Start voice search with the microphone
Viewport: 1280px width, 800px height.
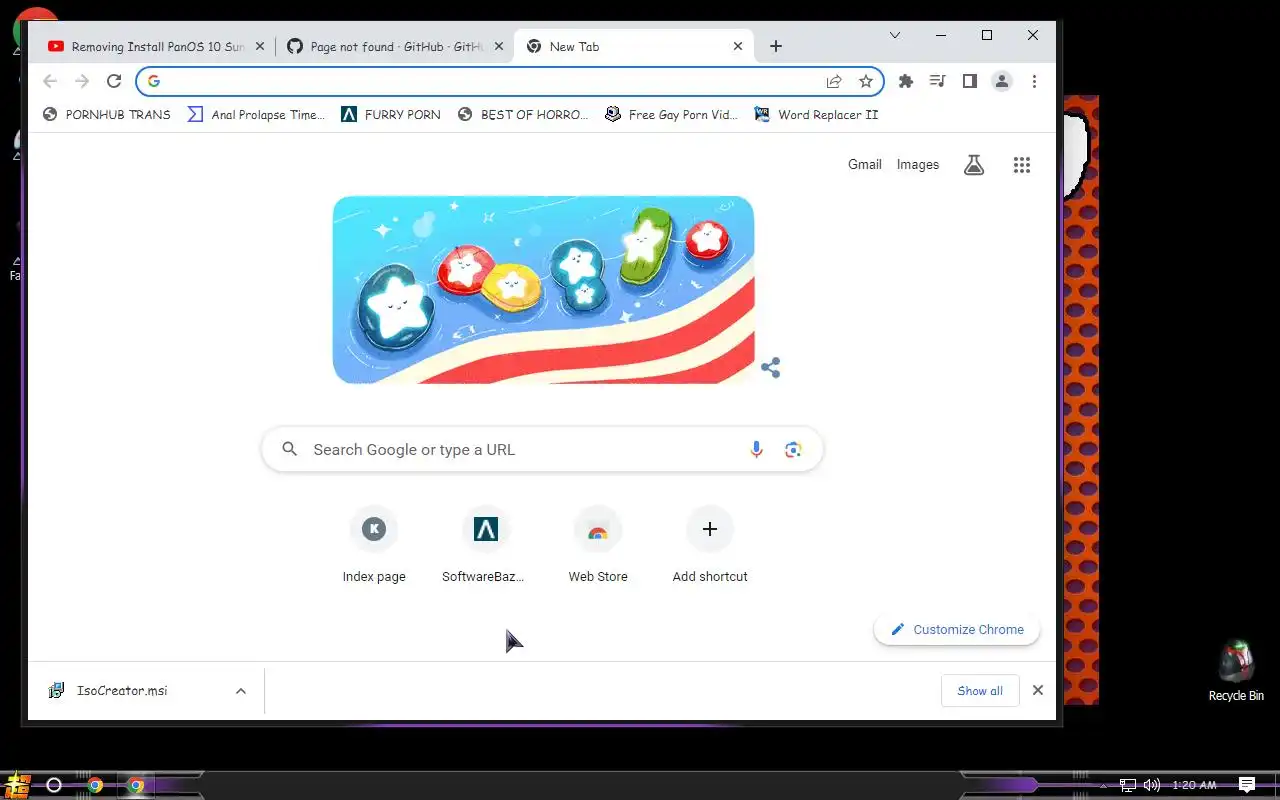(756, 450)
